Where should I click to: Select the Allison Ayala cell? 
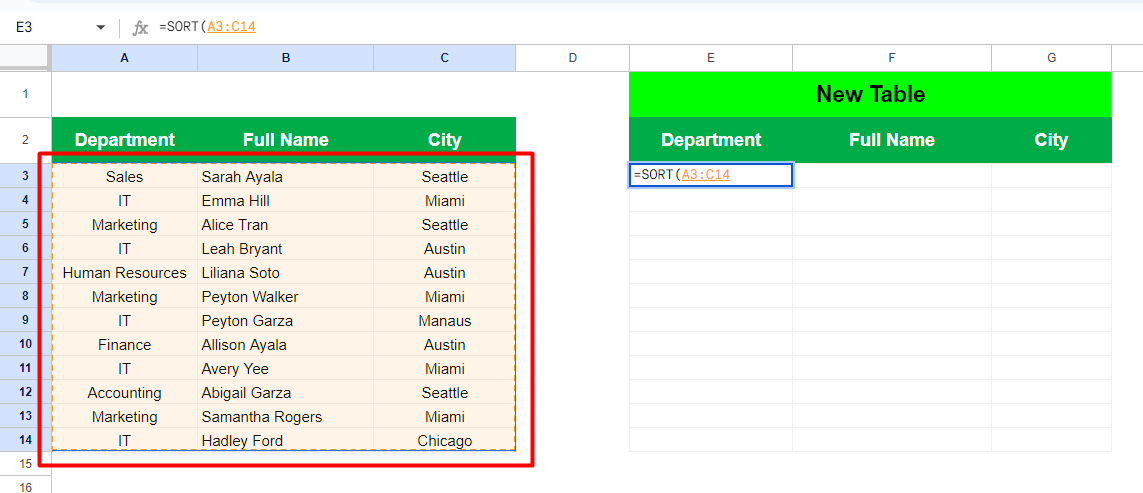(286, 345)
